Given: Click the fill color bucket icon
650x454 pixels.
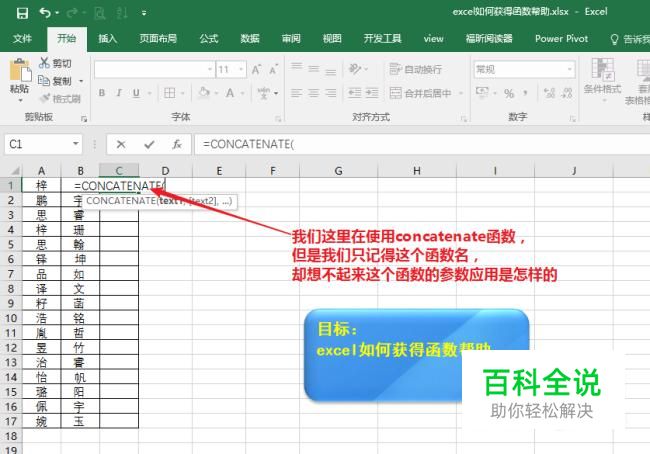Looking at the screenshot, I should 204,92.
